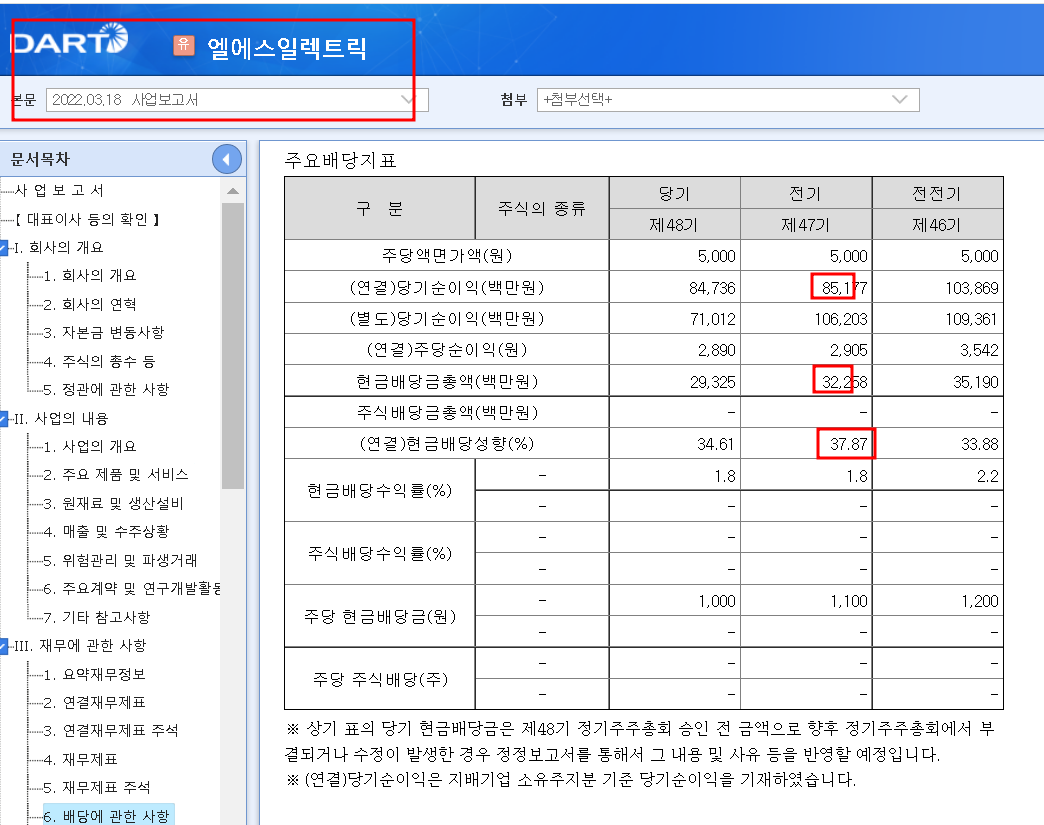Click the 제47기 column header
The height and width of the screenshot is (825, 1044).
[x=806, y=225]
